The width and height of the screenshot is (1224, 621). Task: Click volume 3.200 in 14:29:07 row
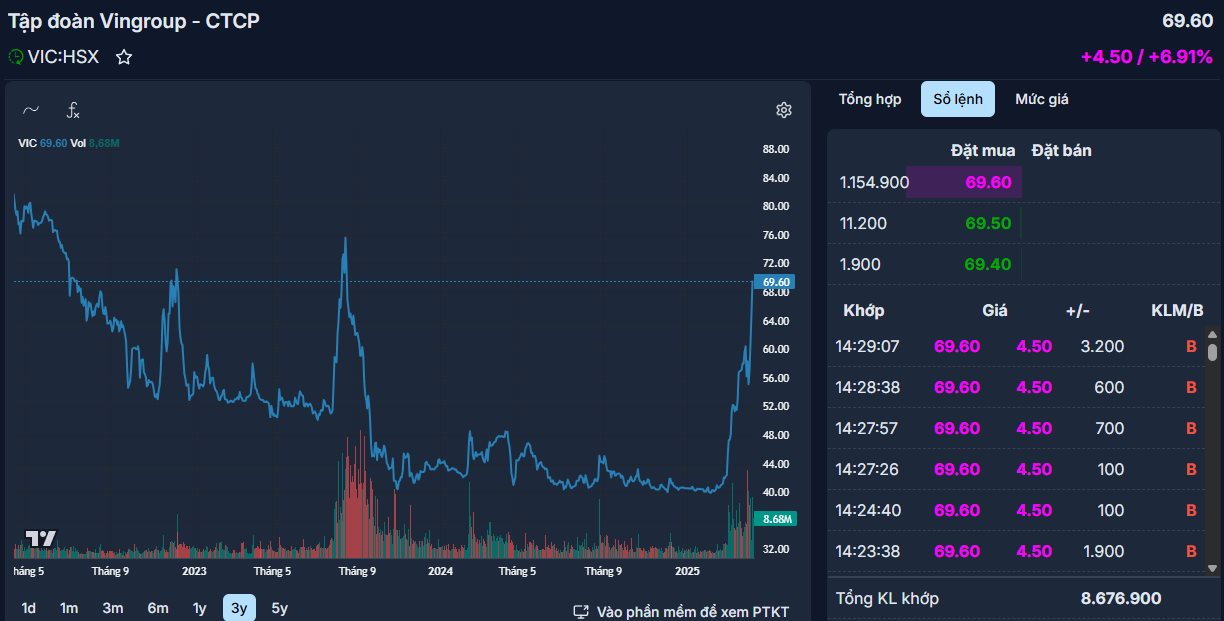click(x=1102, y=346)
